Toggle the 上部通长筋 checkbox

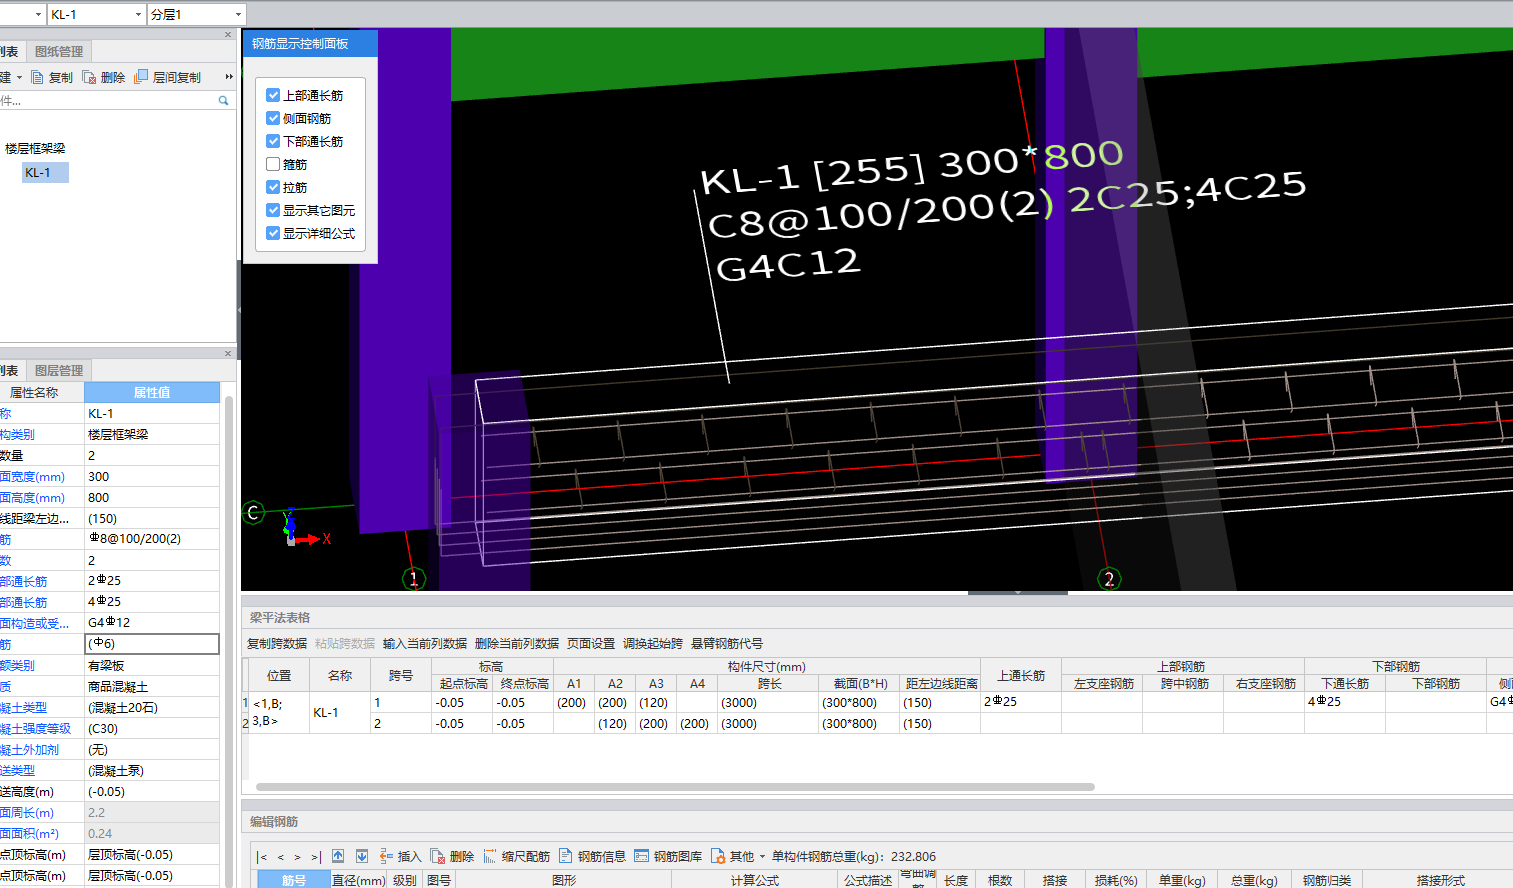point(273,95)
